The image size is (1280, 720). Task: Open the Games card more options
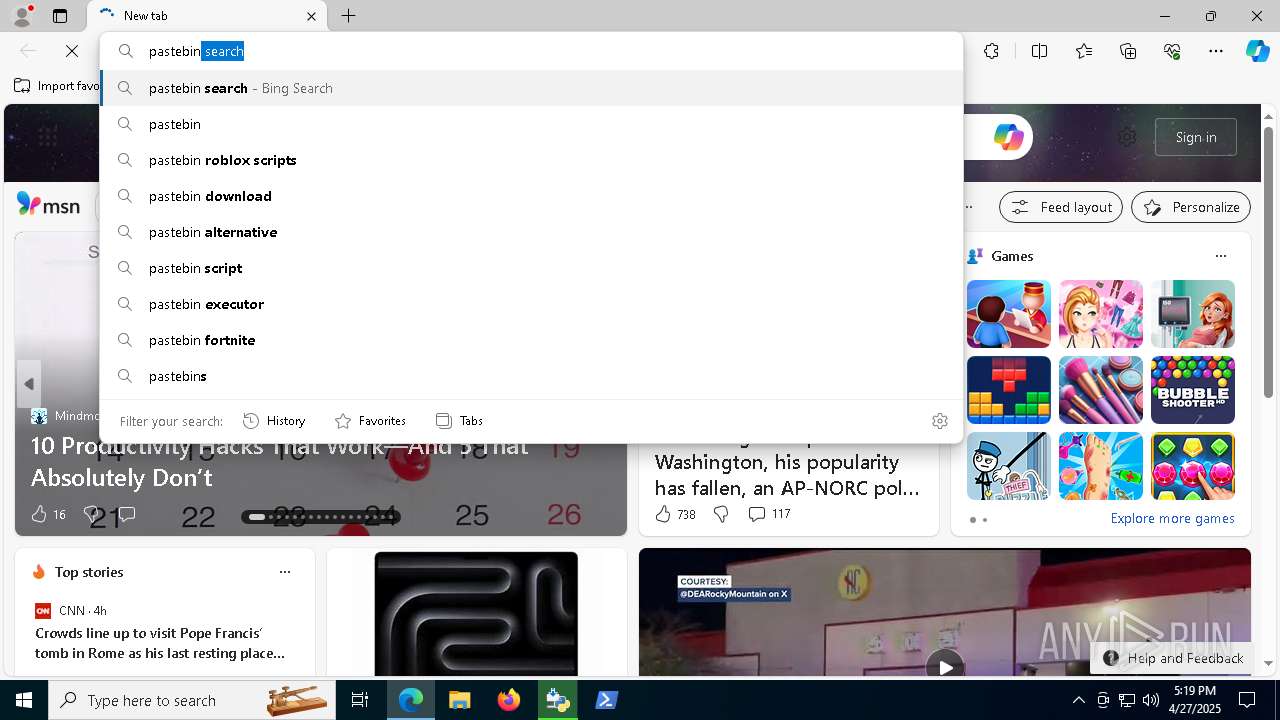pos(1220,256)
